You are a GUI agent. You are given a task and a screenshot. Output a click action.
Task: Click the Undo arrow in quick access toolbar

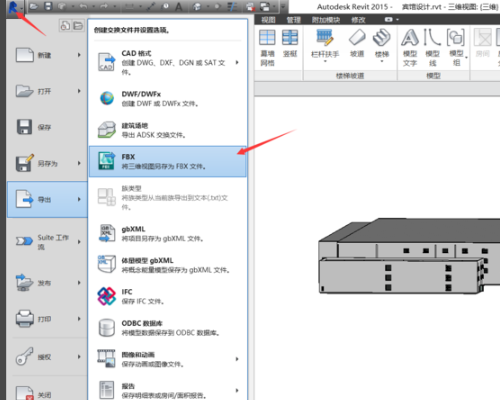point(83,6)
